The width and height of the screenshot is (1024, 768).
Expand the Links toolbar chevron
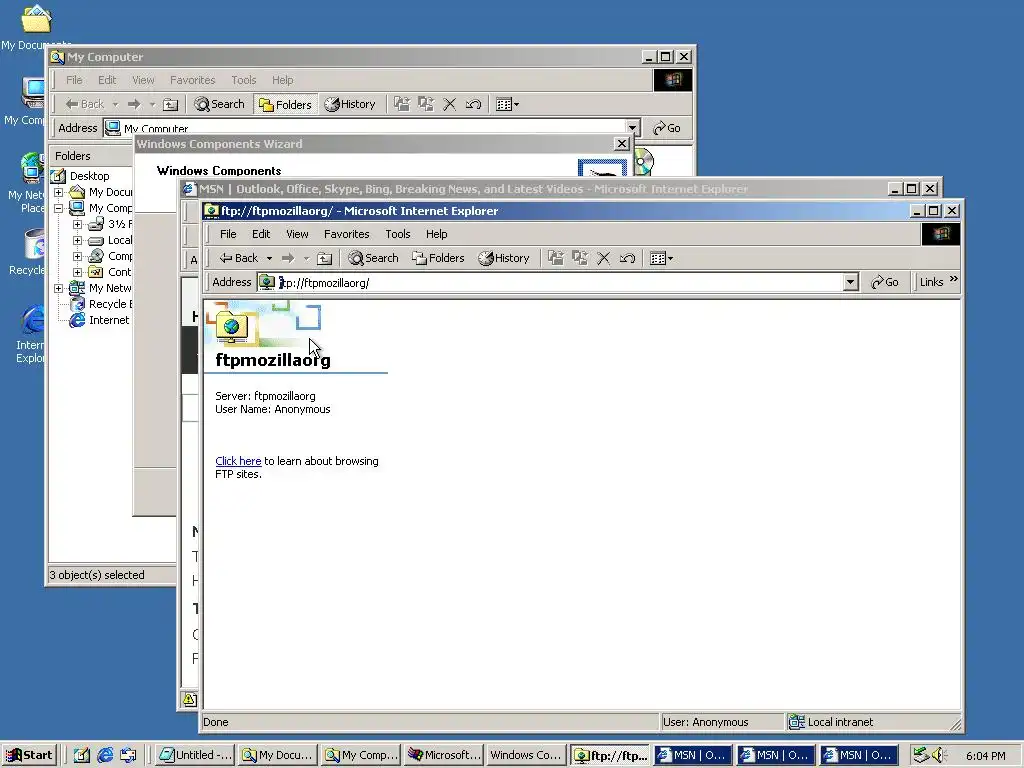(953, 280)
